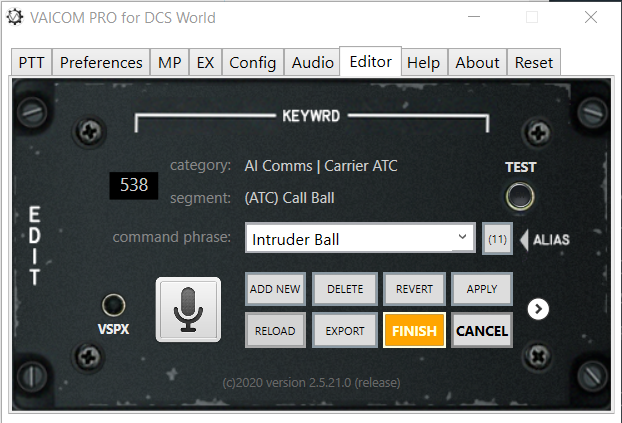Open the Preferences tab
622x423 pixels.
pos(101,62)
